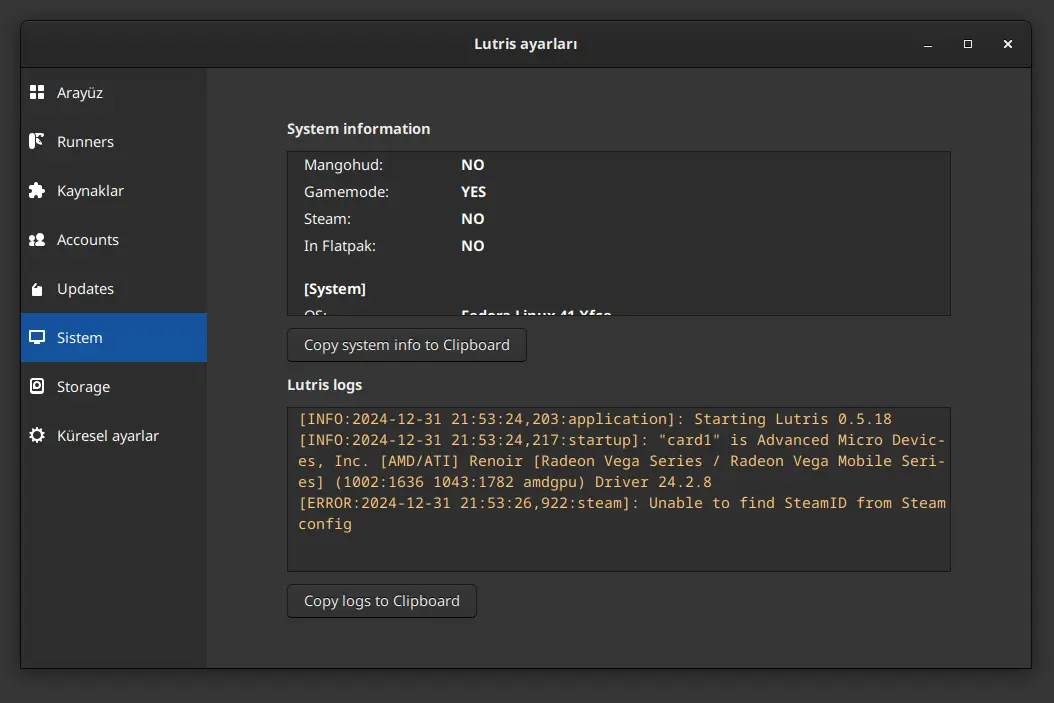Click the In Flatpak: label
The height and width of the screenshot is (703, 1054).
coord(339,246)
